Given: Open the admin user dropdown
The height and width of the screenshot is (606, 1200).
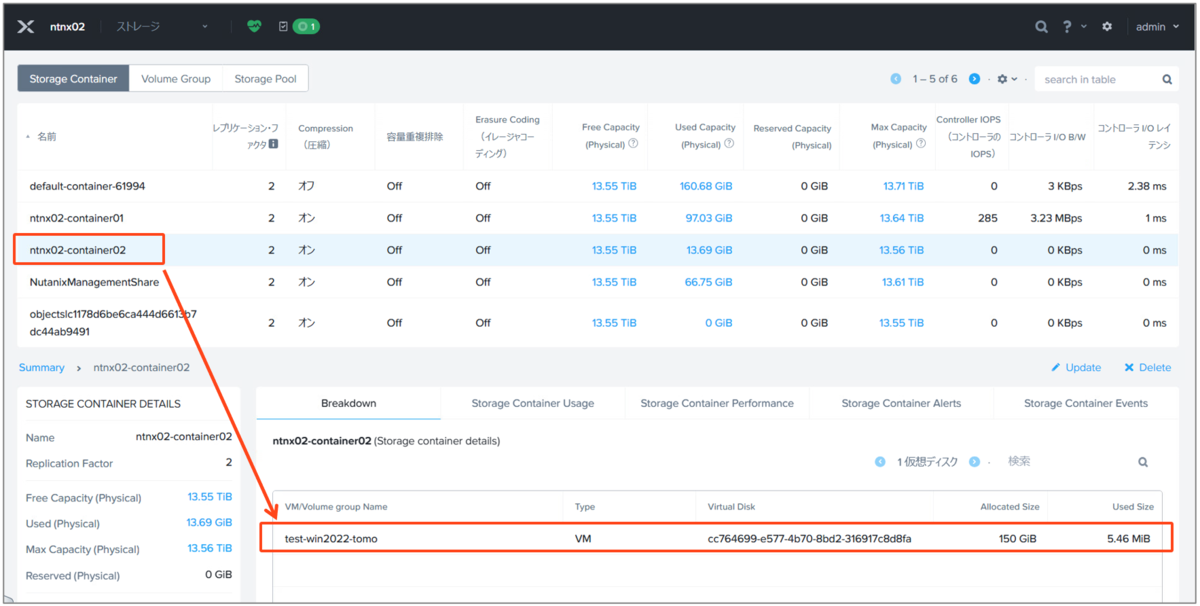Looking at the screenshot, I should point(1157,27).
